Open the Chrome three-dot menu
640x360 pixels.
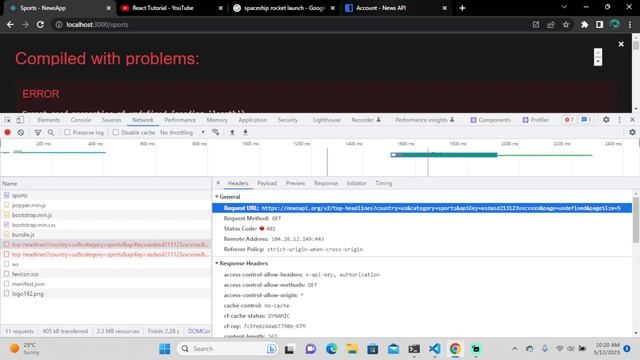[x=630, y=24]
